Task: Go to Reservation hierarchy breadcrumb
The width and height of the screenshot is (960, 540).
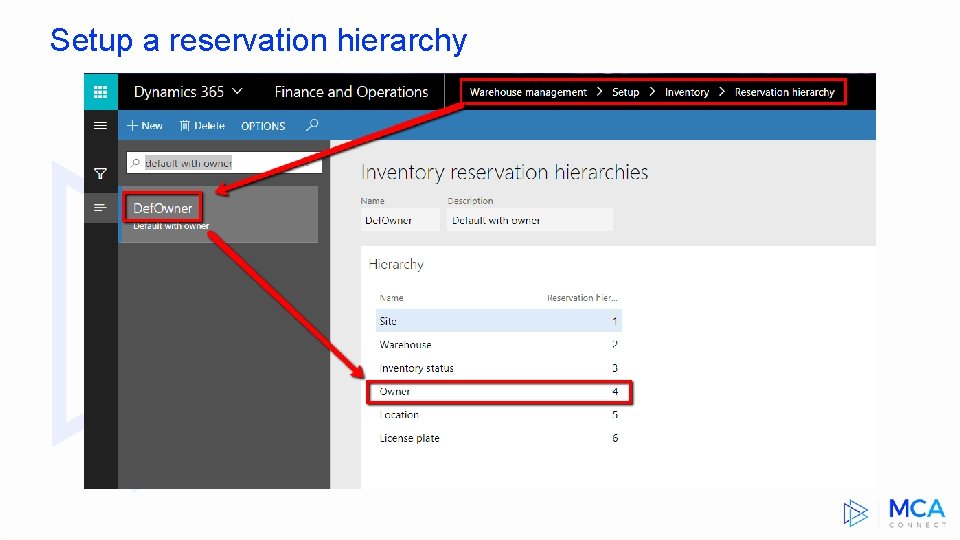Action: 784,92
